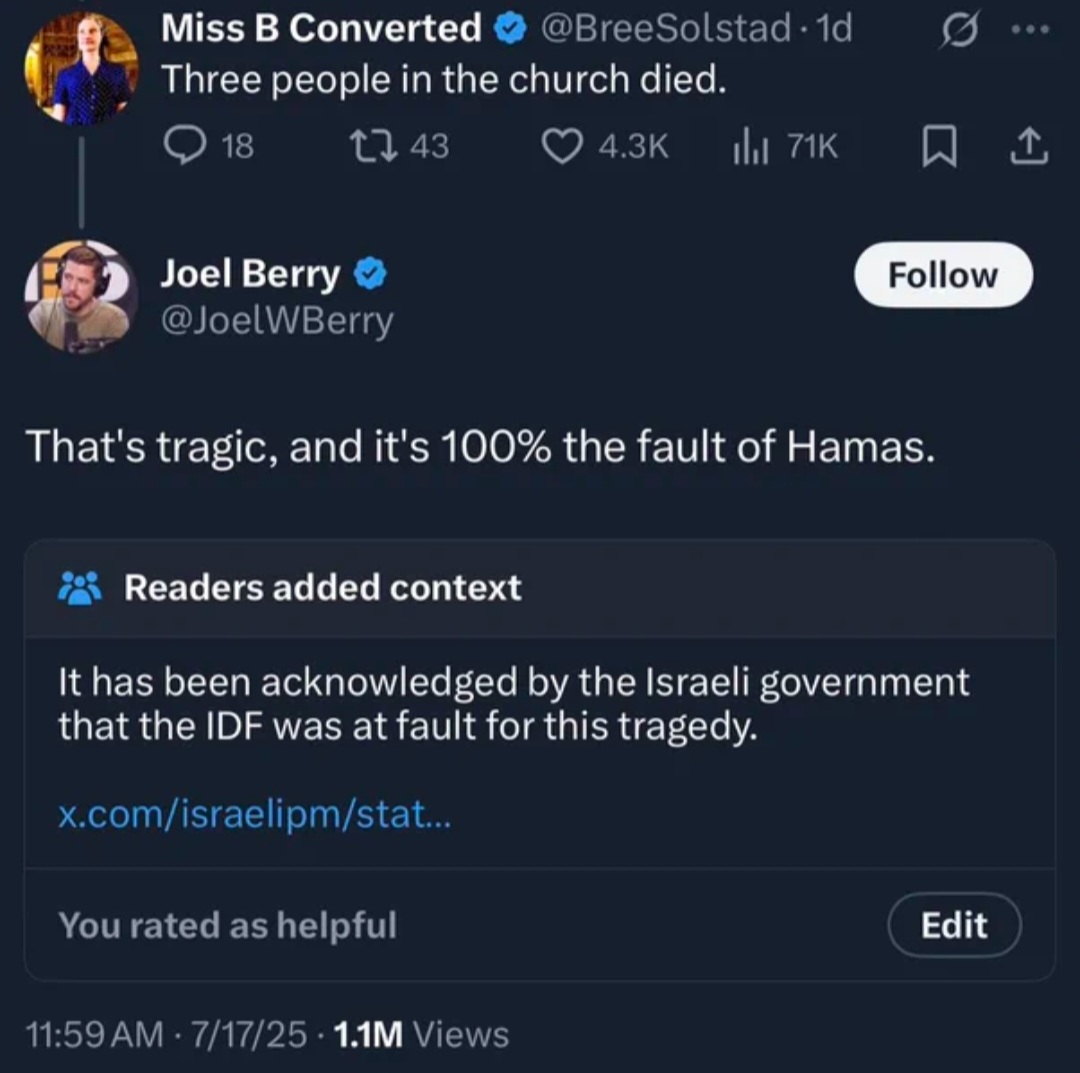This screenshot has height=1073, width=1080.
Task: Follow Joel Berry
Action: pos(943,275)
